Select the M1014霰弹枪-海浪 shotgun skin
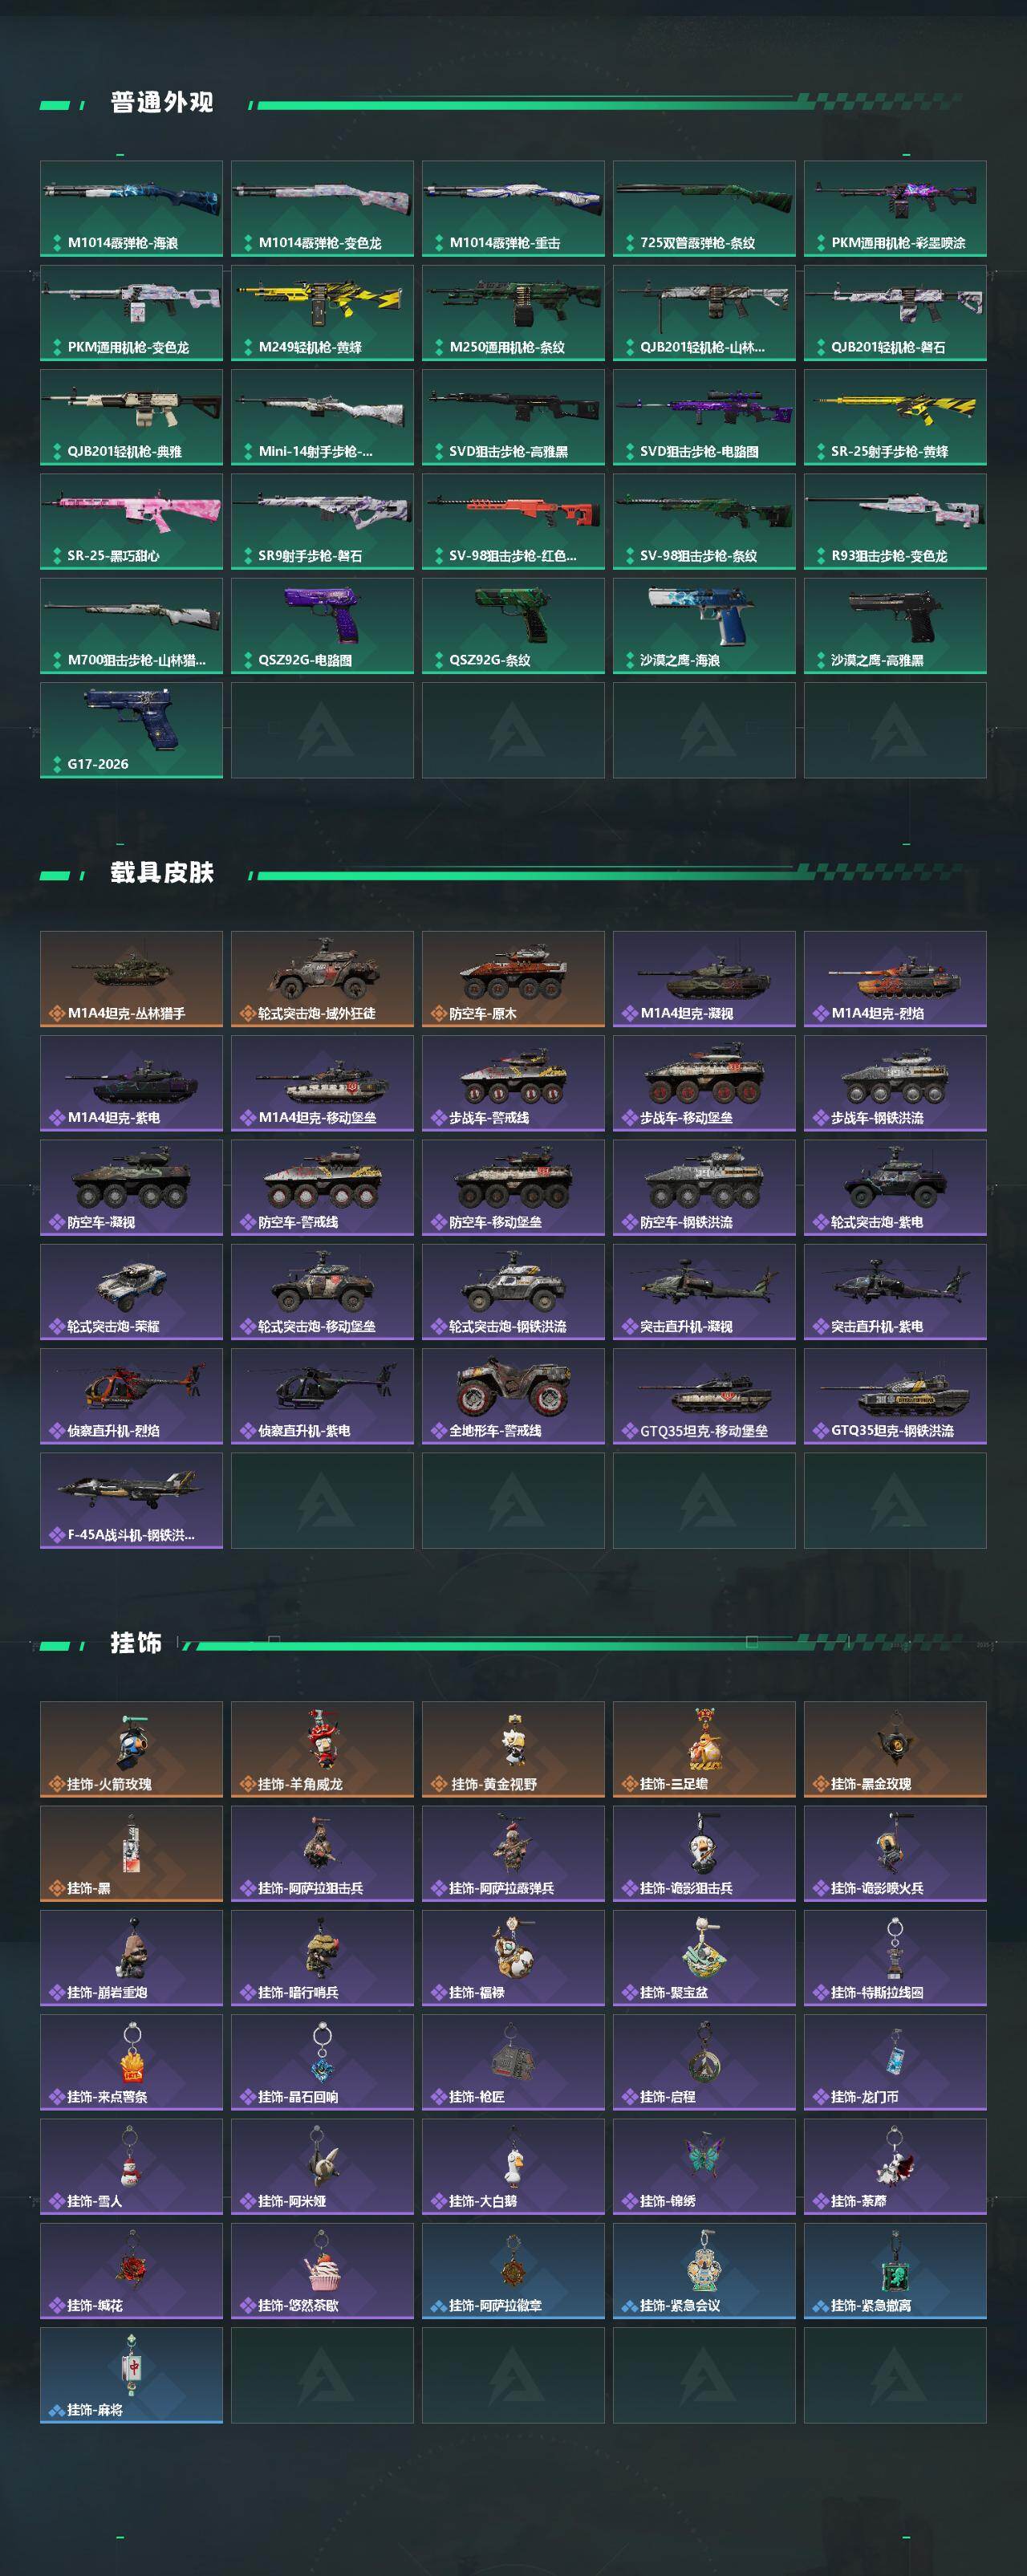The height and width of the screenshot is (2576, 1027). click(x=131, y=208)
